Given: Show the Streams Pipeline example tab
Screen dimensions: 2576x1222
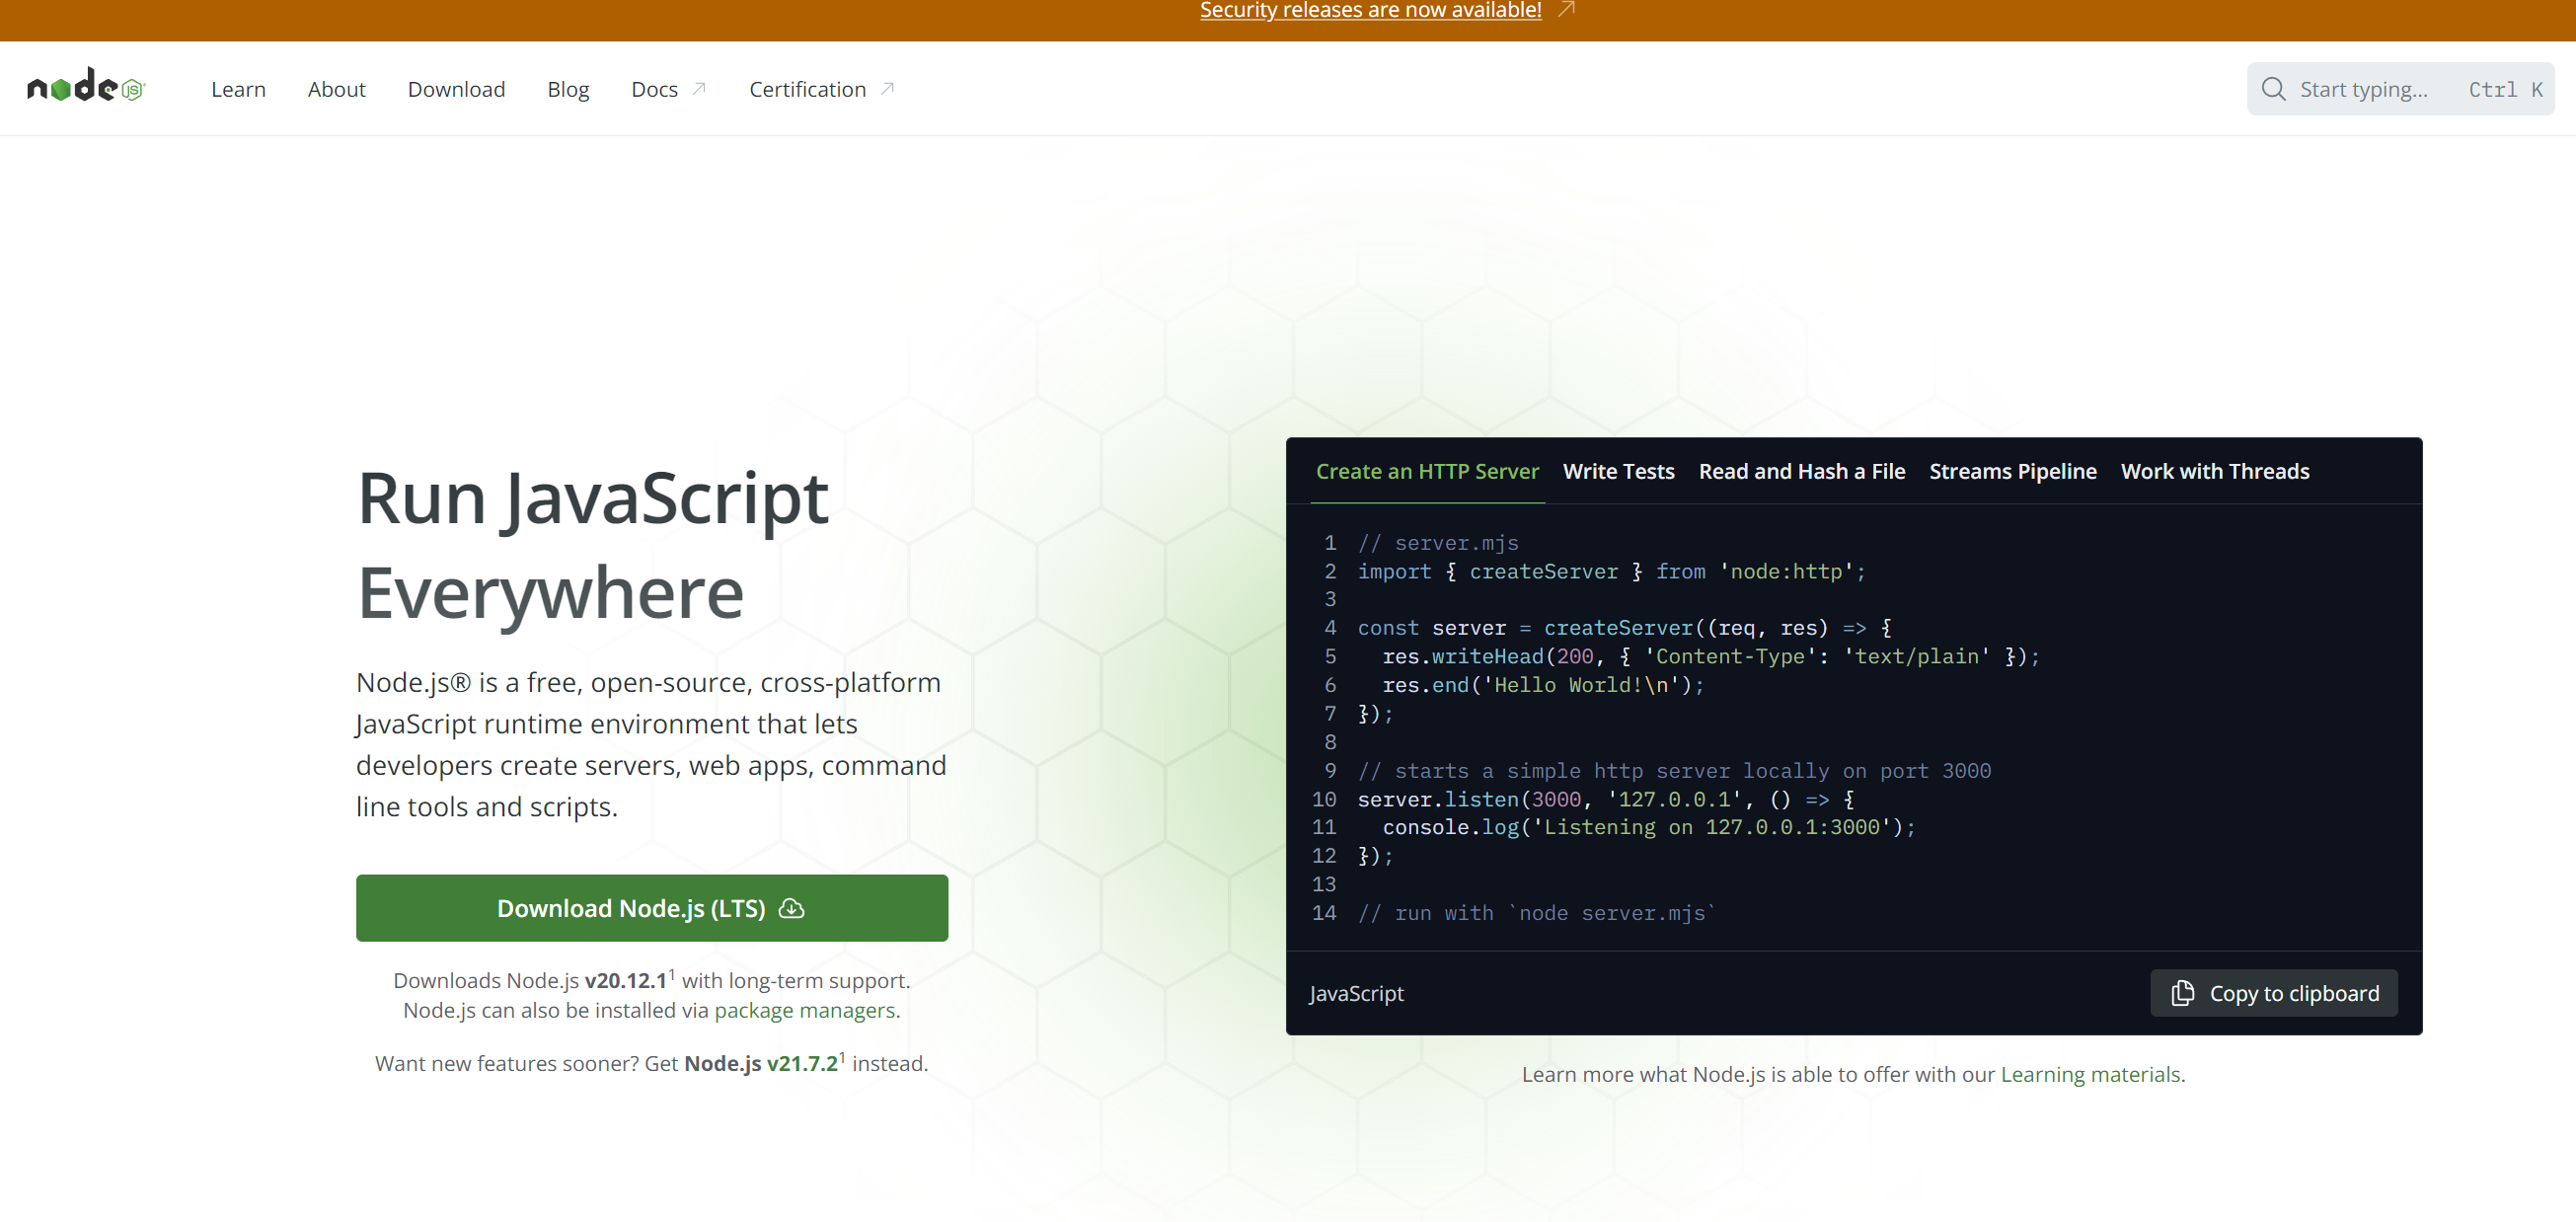Looking at the screenshot, I should (x=2012, y=471).
